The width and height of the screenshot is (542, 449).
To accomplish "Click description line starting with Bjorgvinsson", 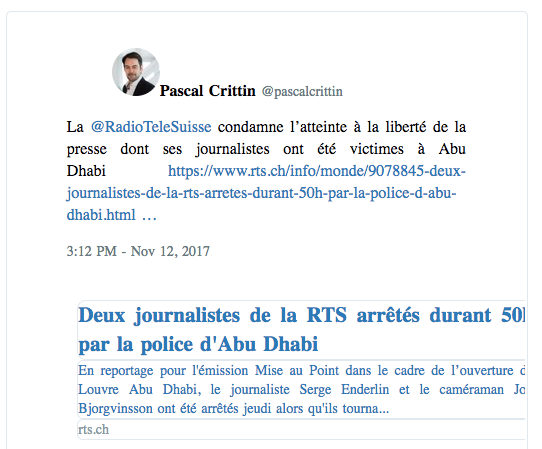I will 234,409.
